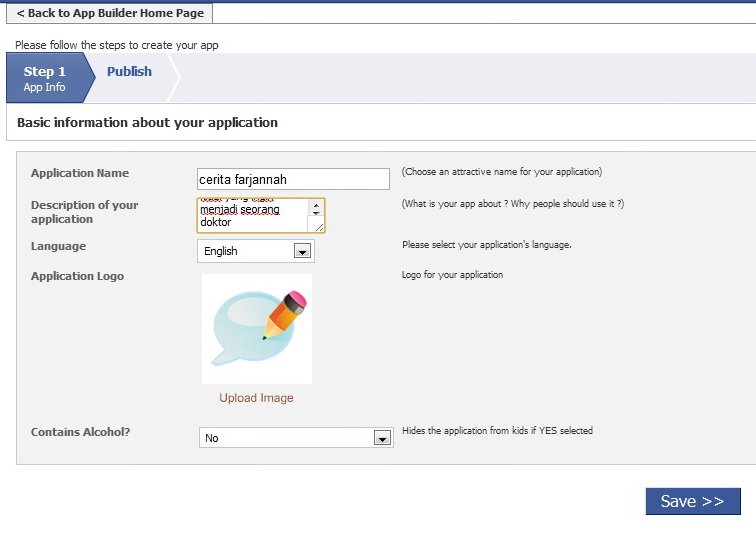Click the Application Logo label
Image resolution: width=756 pixels, height=536 pixels.
coord(77,276)
